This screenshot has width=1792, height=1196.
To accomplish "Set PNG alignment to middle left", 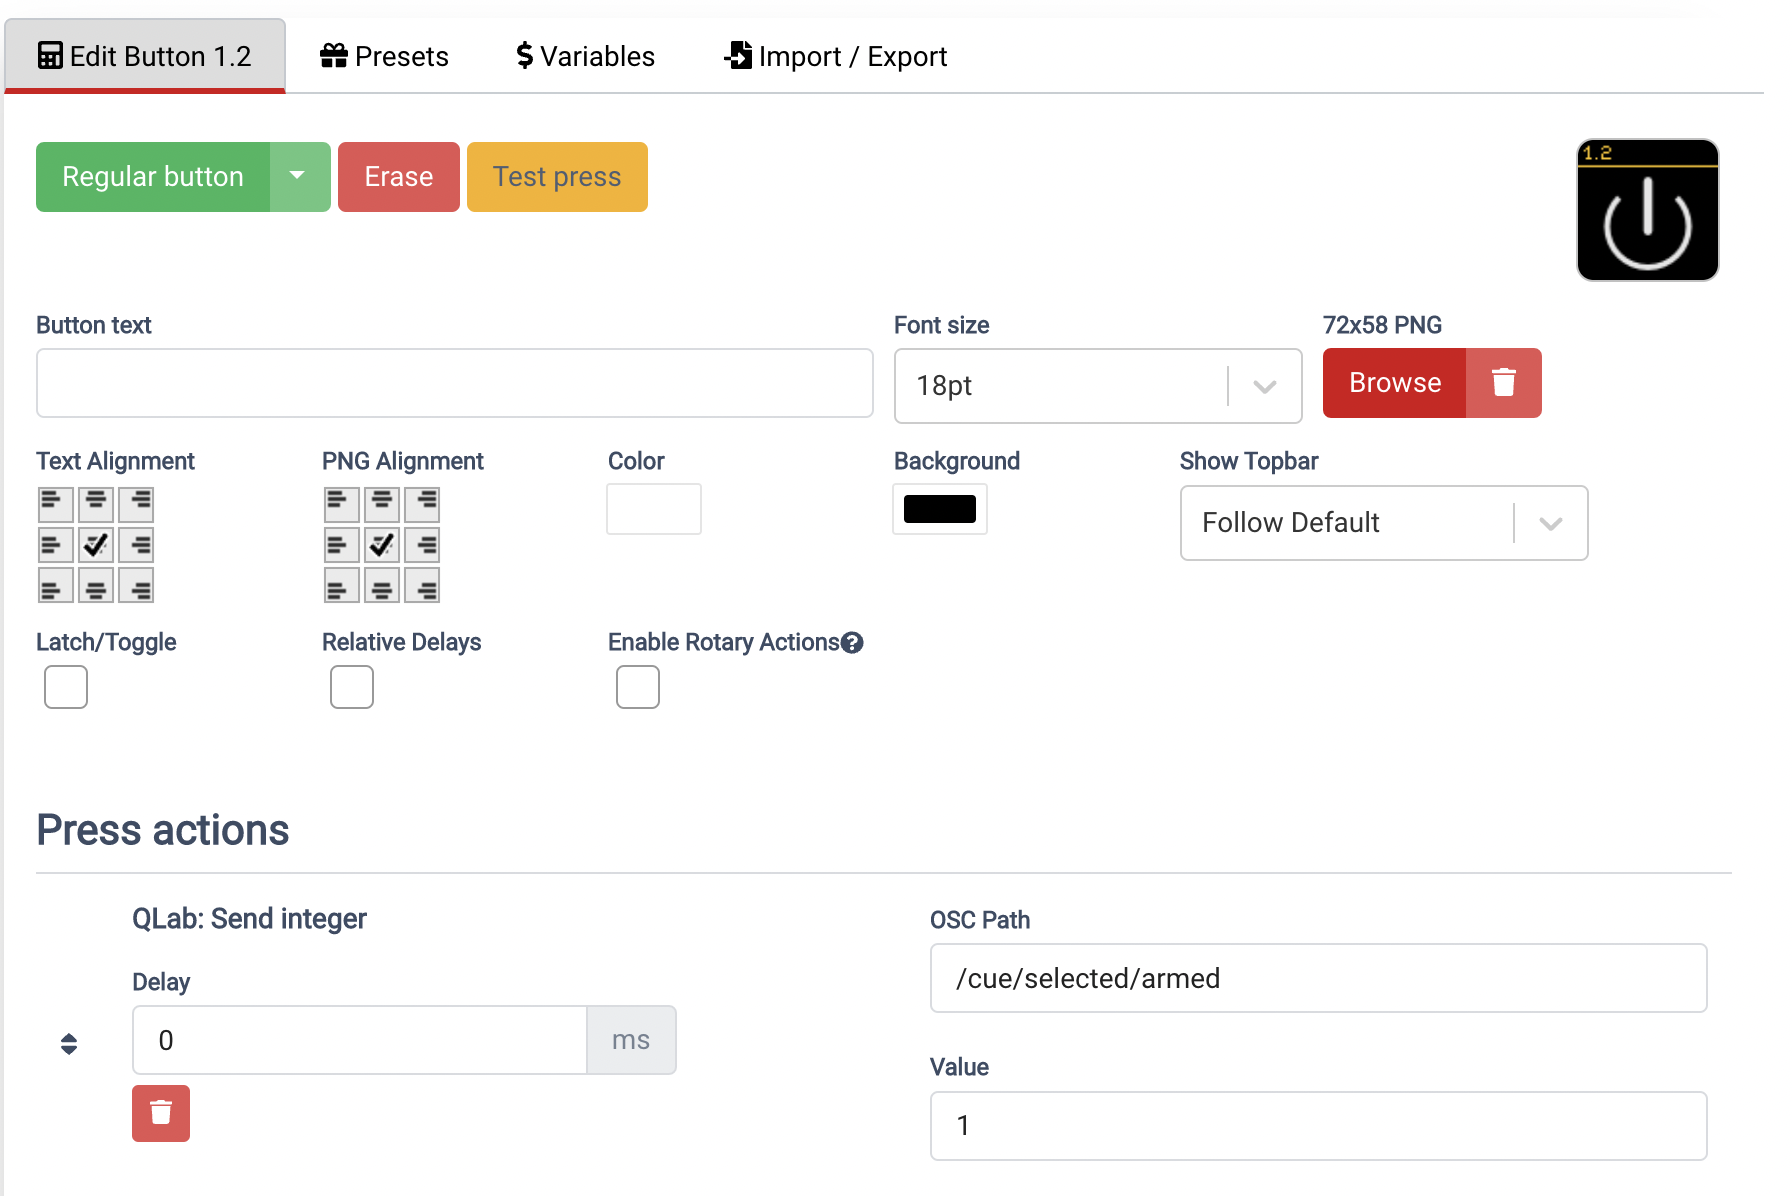I will pyautogui.click(x=341, y=546).
